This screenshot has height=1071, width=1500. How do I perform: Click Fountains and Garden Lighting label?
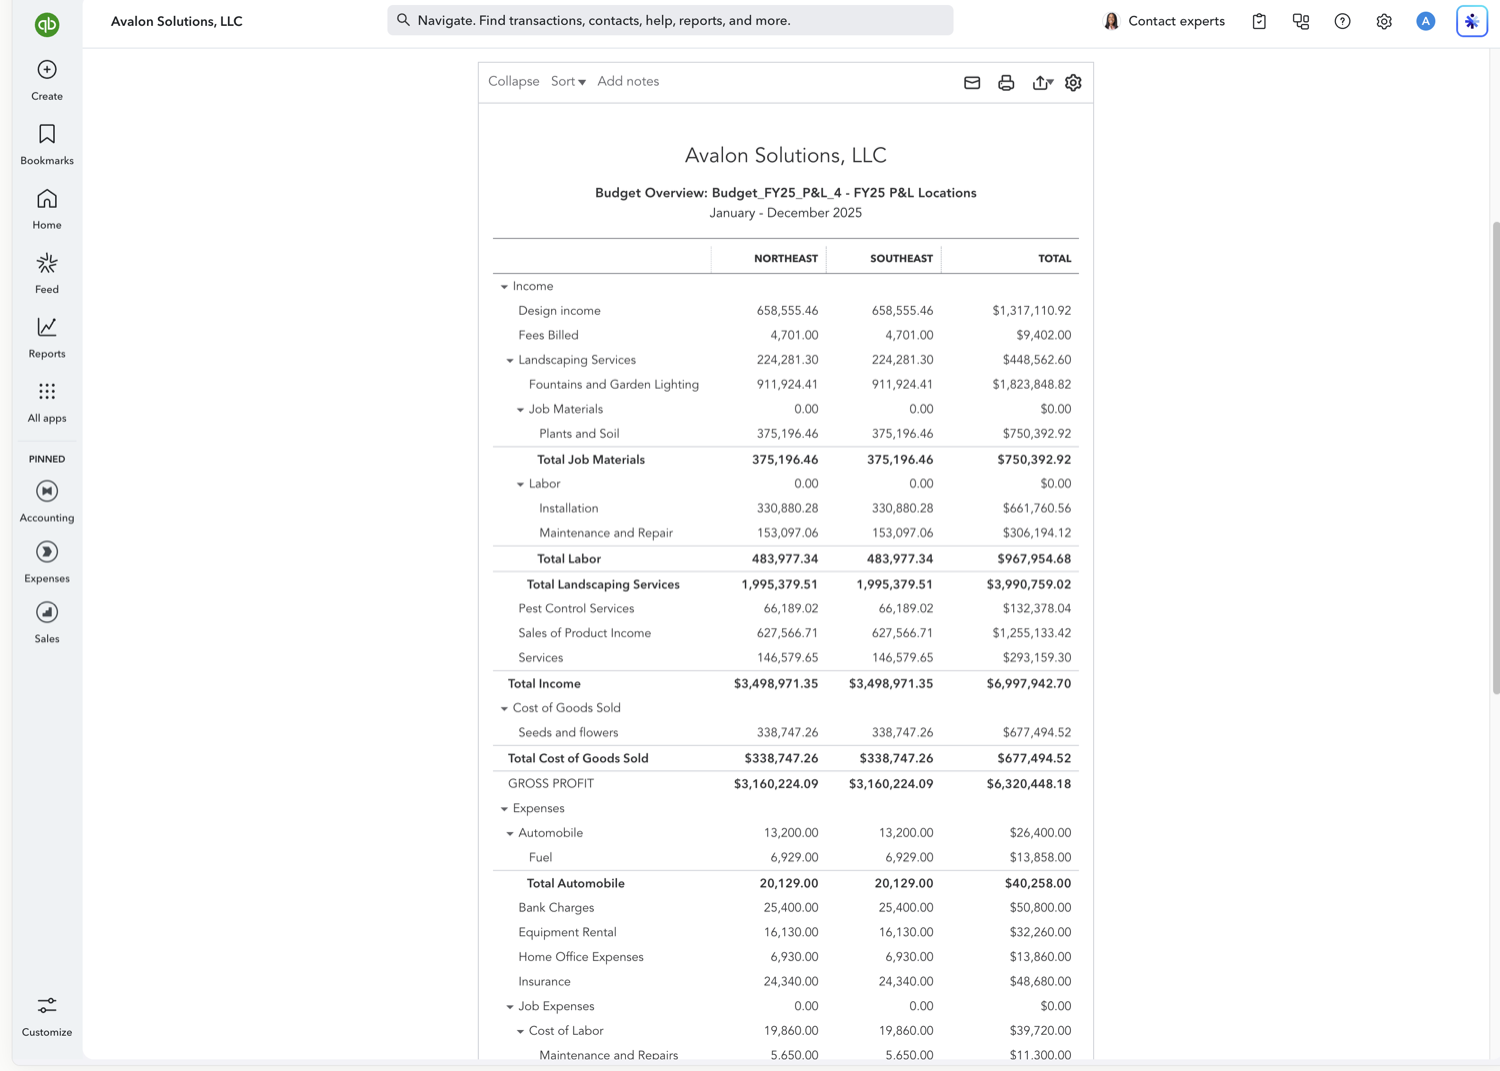point(614,385)
